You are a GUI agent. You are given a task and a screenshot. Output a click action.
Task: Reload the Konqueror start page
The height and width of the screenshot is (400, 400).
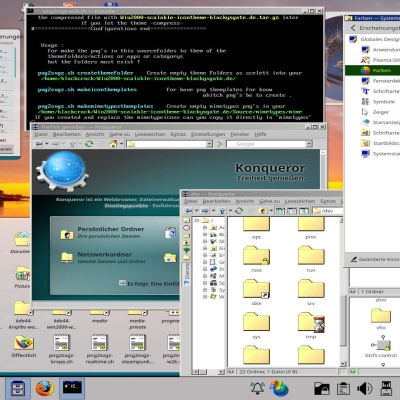(89, 144)
